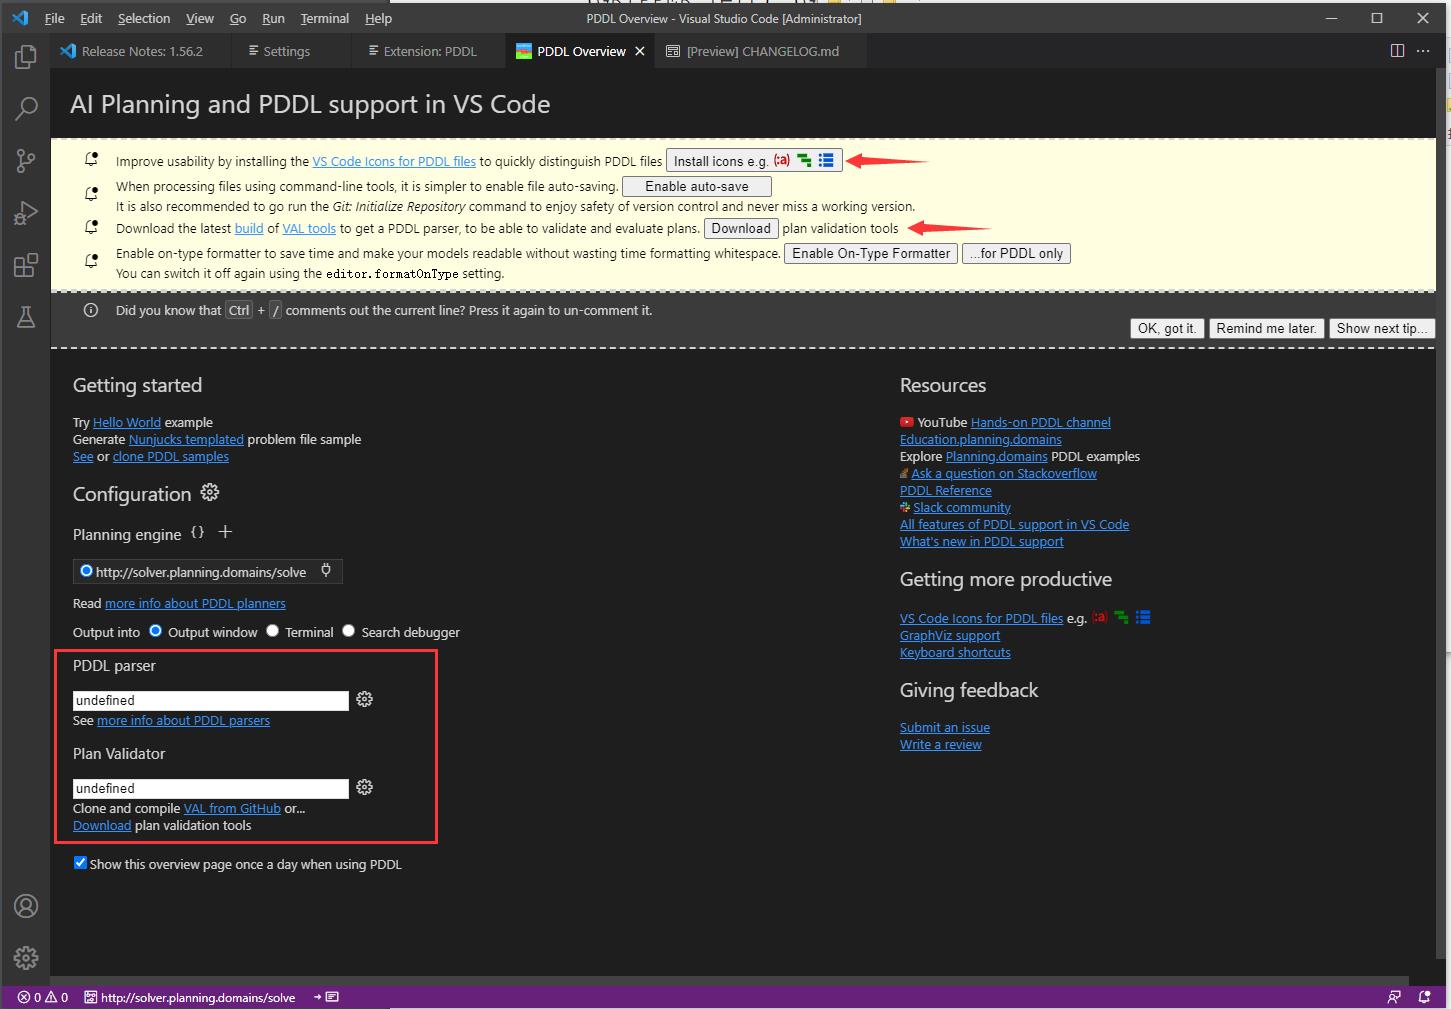
Task: Click the gear beside PDDL parser field
Action: pos(364,699)
